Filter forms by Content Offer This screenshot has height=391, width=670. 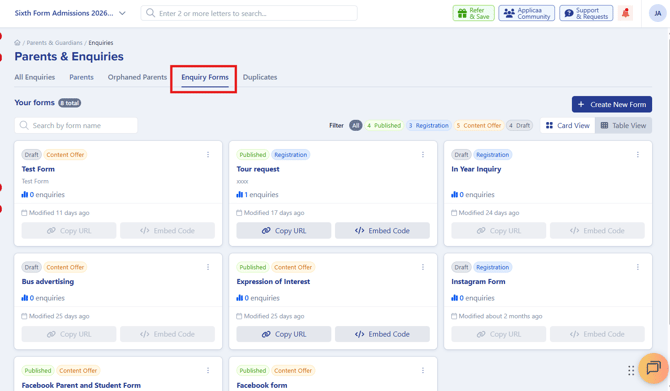[479, 126]
